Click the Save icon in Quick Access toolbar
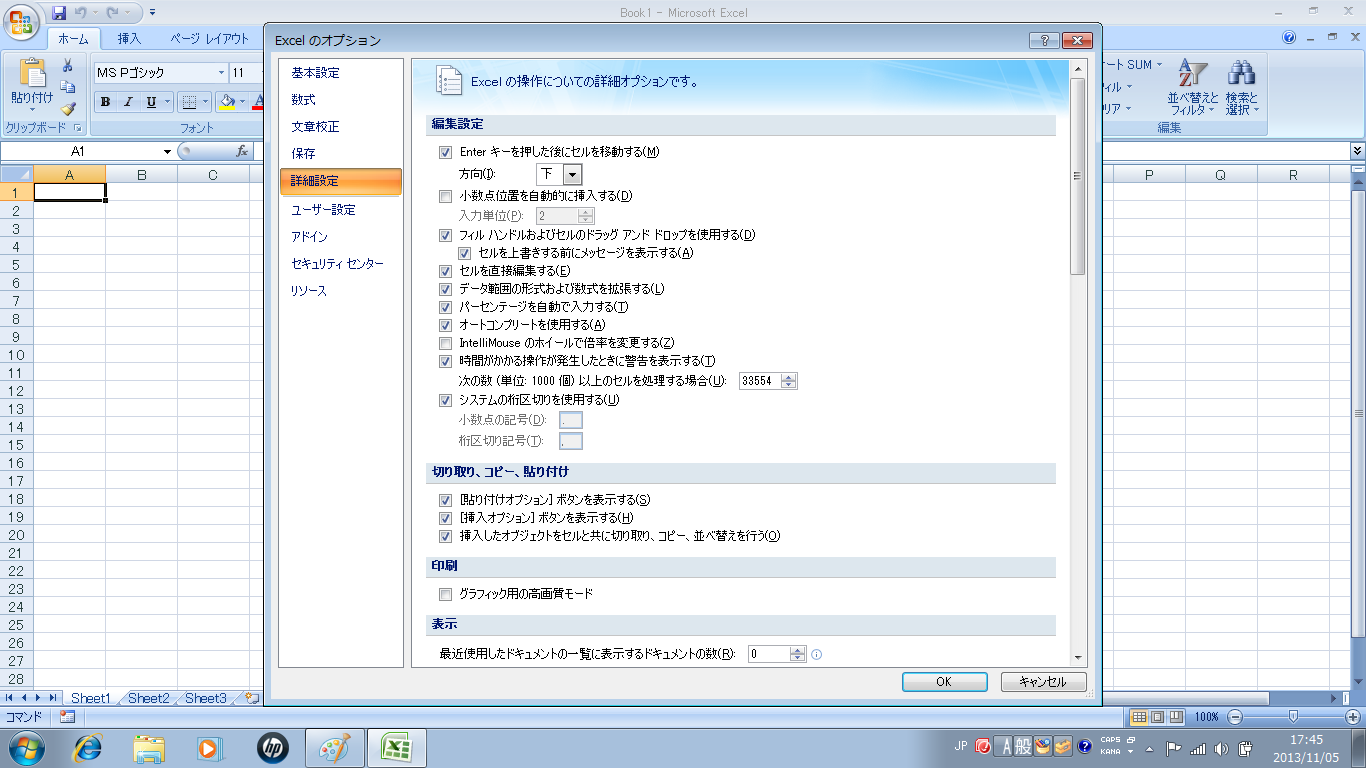The width and height of the screenshot is (1366, 768). 59,13
